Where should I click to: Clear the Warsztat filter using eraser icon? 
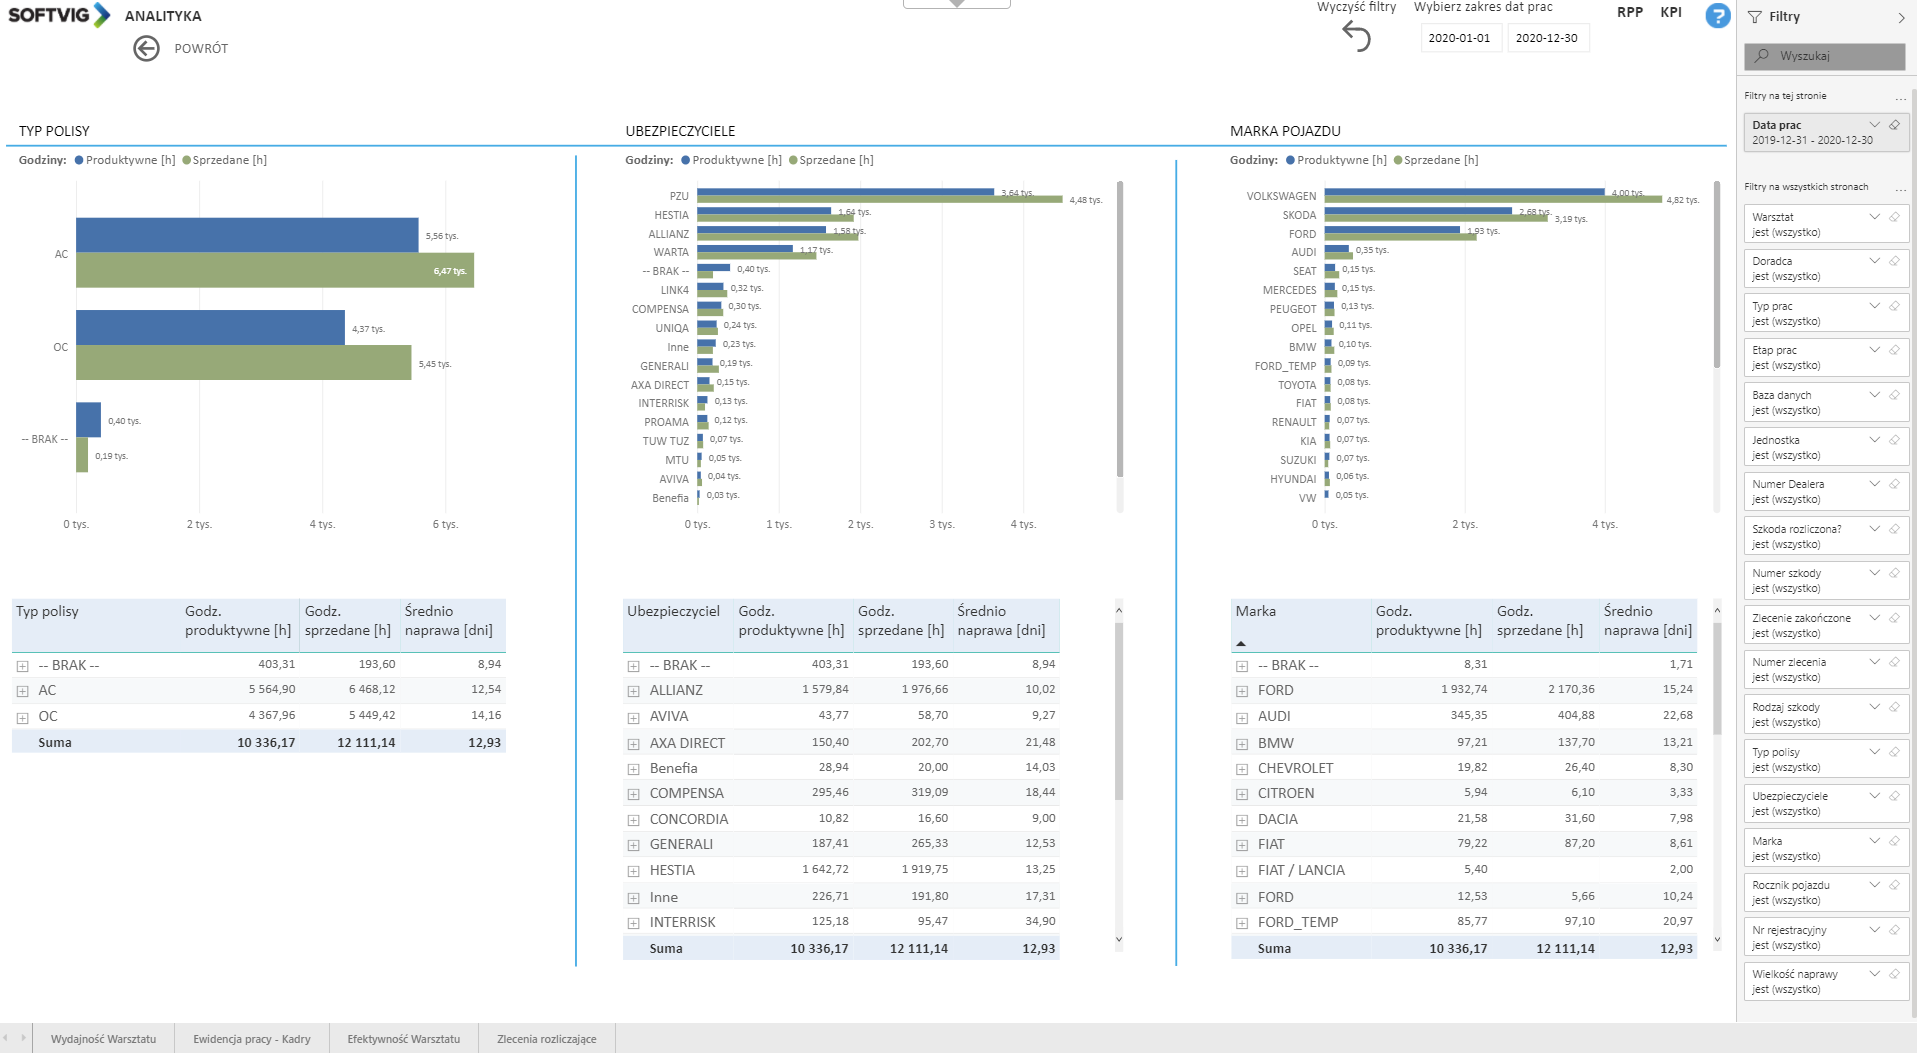[x=1894, y=217]
